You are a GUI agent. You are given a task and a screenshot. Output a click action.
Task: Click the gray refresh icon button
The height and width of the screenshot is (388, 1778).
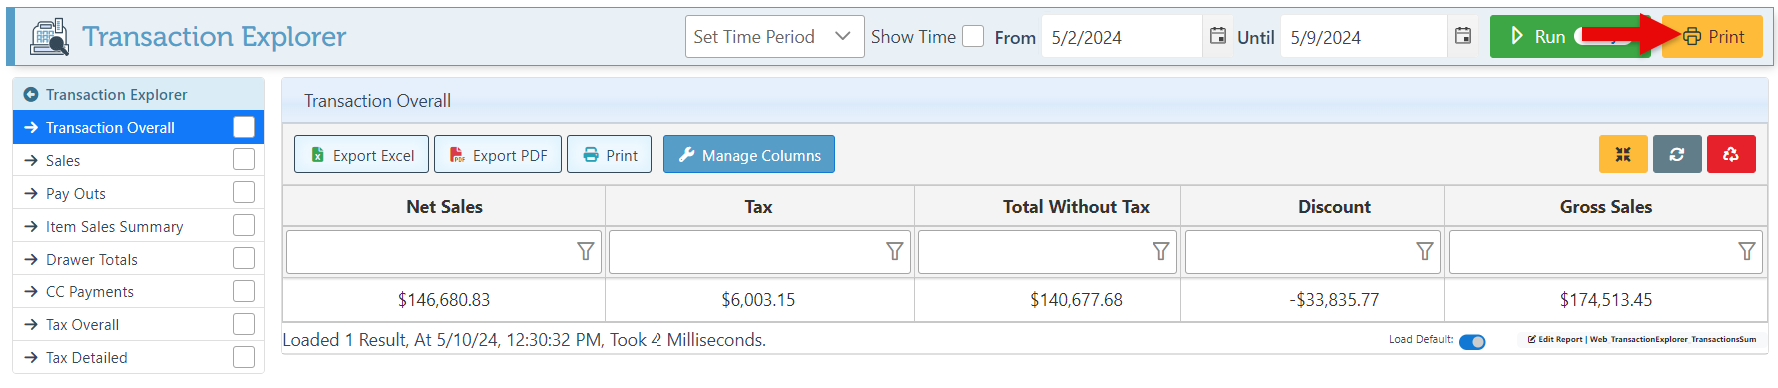point(1677,155)
